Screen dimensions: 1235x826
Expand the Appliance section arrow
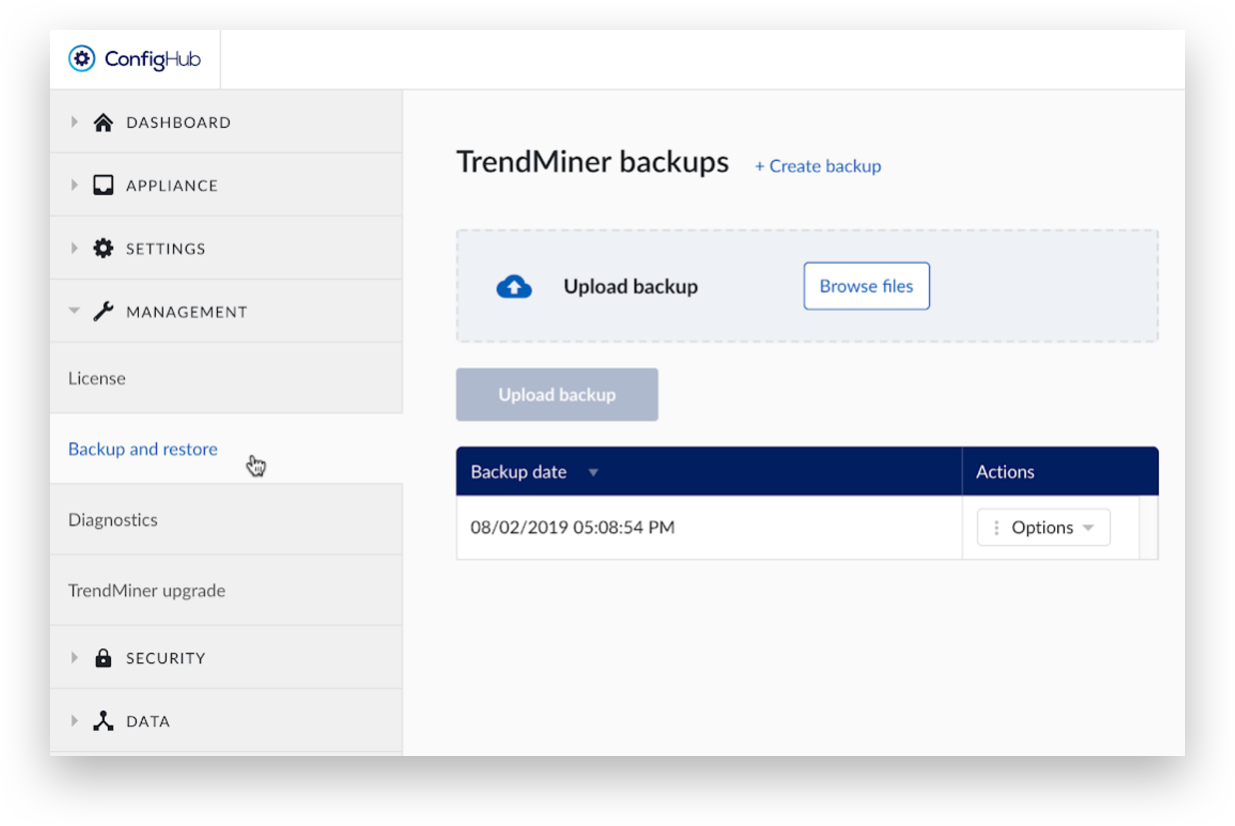coord(74,185)
